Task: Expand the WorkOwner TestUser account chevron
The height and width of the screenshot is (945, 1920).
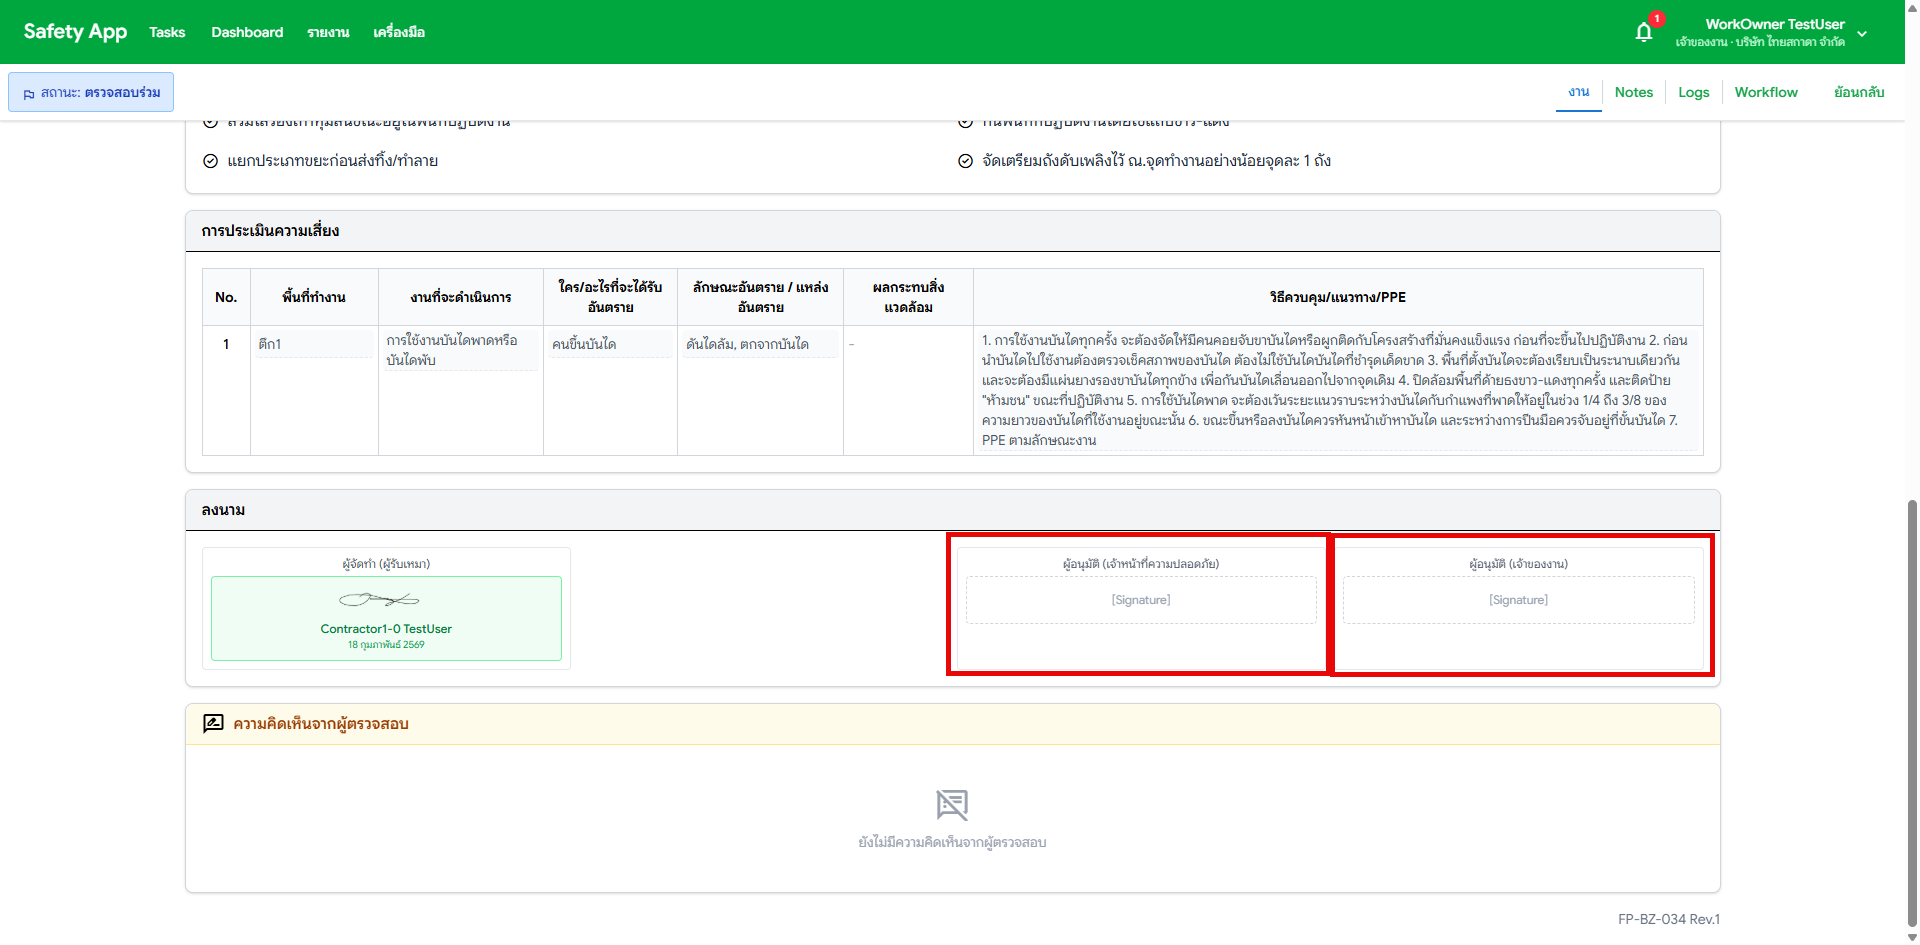Action: tap(1862, 33)
